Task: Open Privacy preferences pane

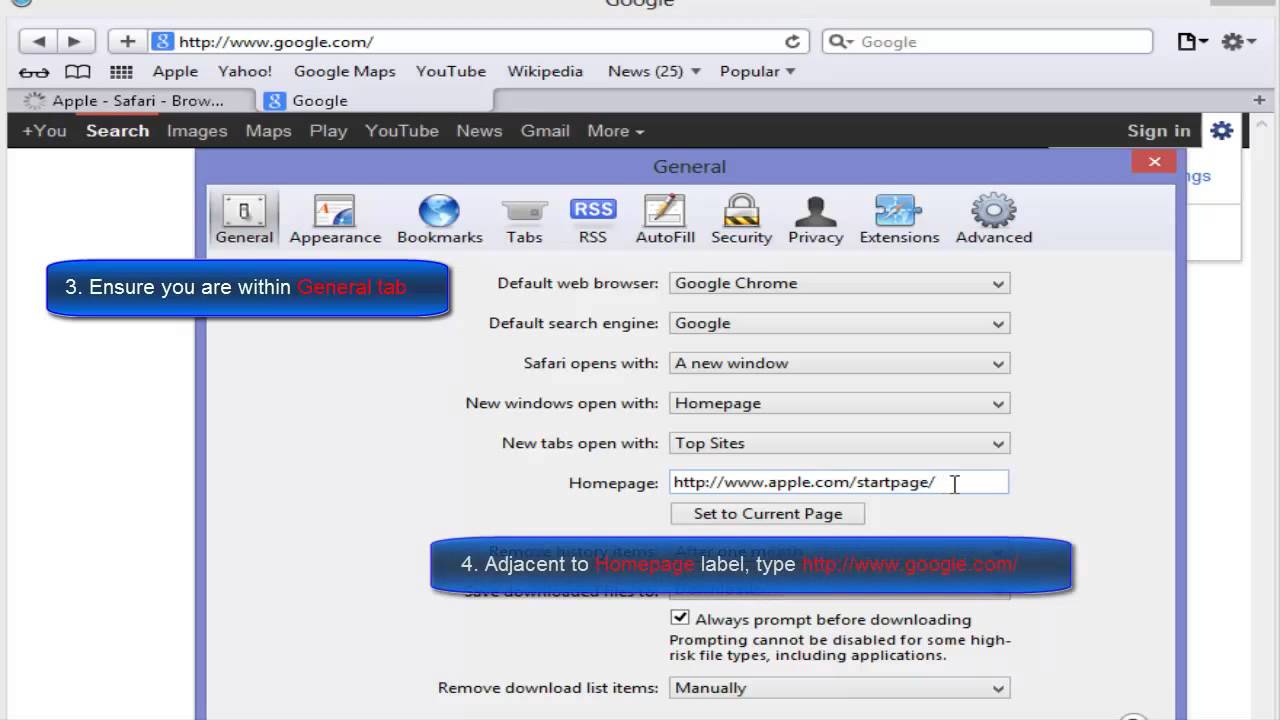Action: pyautogui.click(x=815, y=219)
